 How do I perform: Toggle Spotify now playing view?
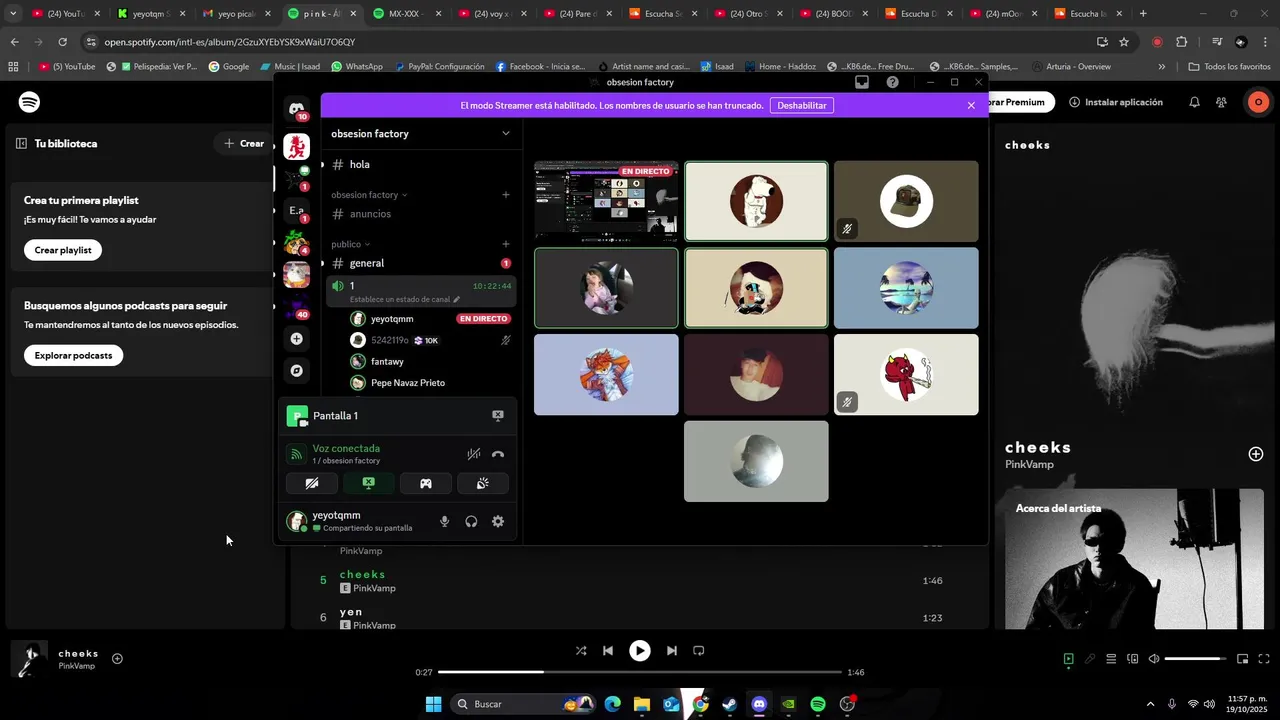[1068, 659]
